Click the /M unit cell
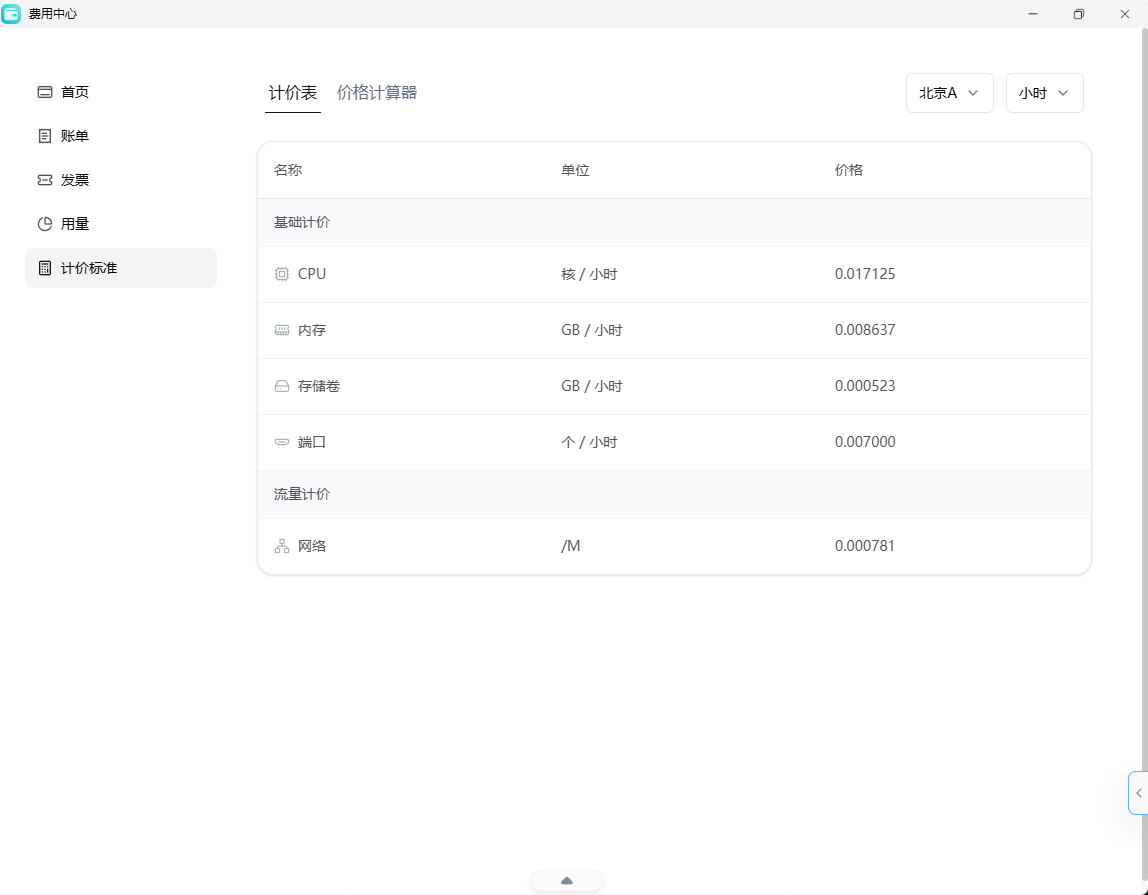The width and height of the screenshot is (1148, 895). point(571,546)
